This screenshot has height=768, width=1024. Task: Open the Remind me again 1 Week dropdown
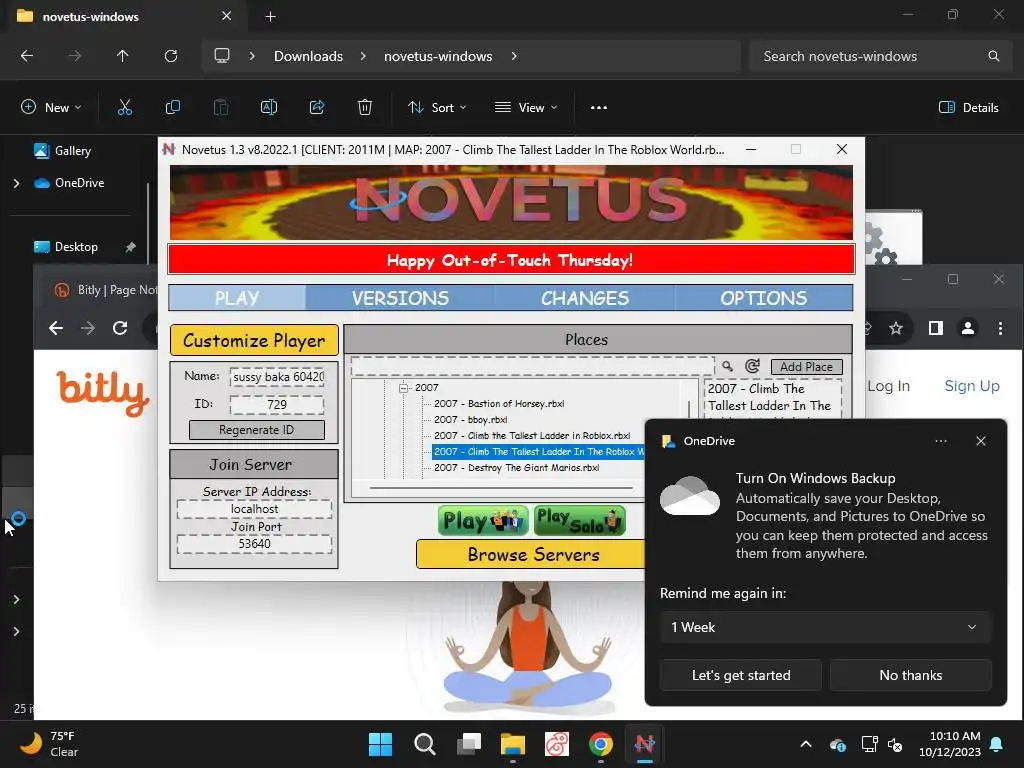tap(825, 627)
